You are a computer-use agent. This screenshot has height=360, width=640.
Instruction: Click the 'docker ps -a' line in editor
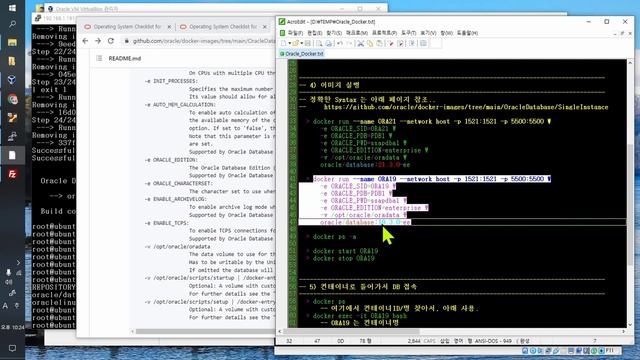(x=334, y=237)
